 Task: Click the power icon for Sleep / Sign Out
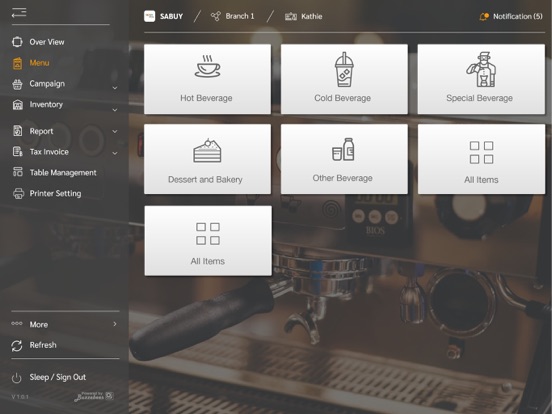(x=17, y=378)
